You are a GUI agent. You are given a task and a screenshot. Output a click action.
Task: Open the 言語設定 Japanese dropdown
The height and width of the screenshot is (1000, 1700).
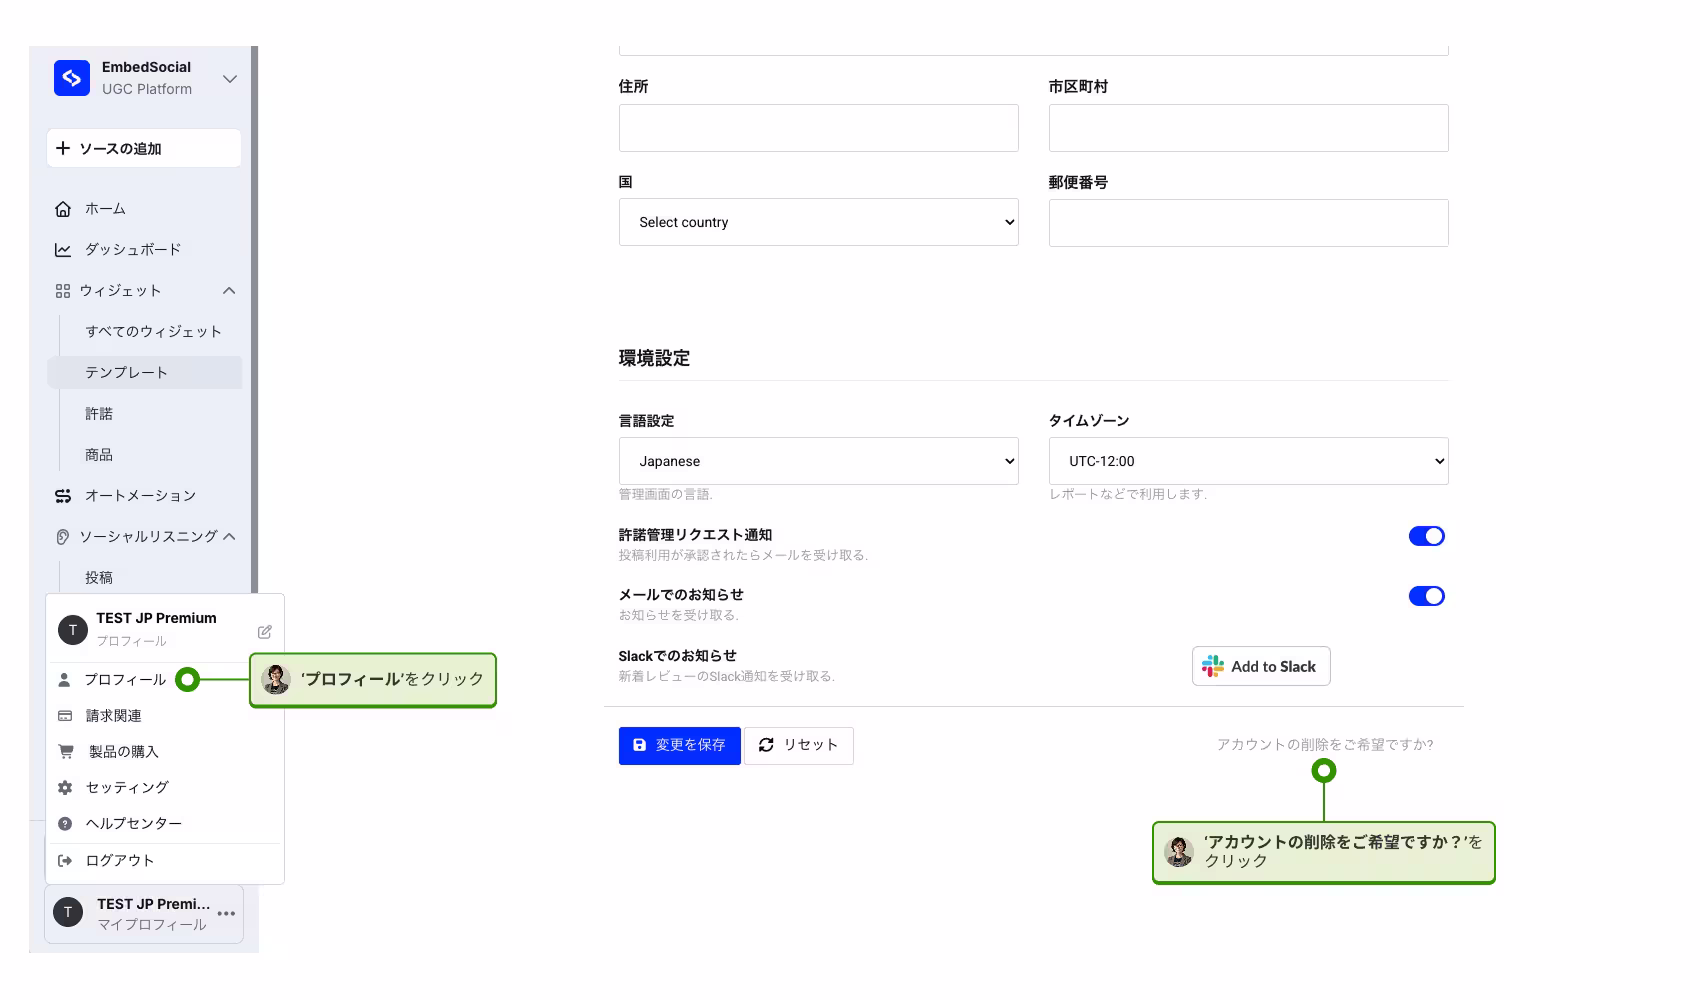pos(819,461)
